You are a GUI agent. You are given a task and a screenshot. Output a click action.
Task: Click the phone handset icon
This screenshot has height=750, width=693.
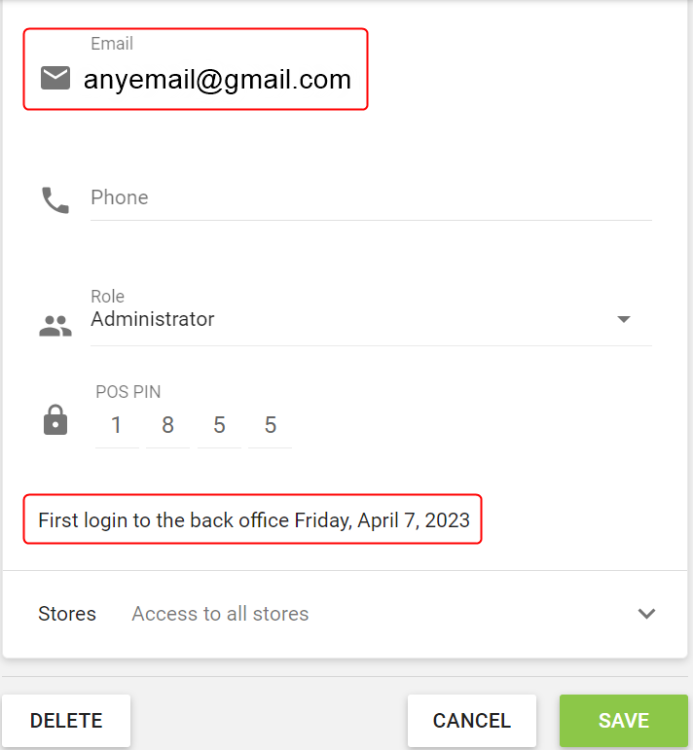pos(55,200)
